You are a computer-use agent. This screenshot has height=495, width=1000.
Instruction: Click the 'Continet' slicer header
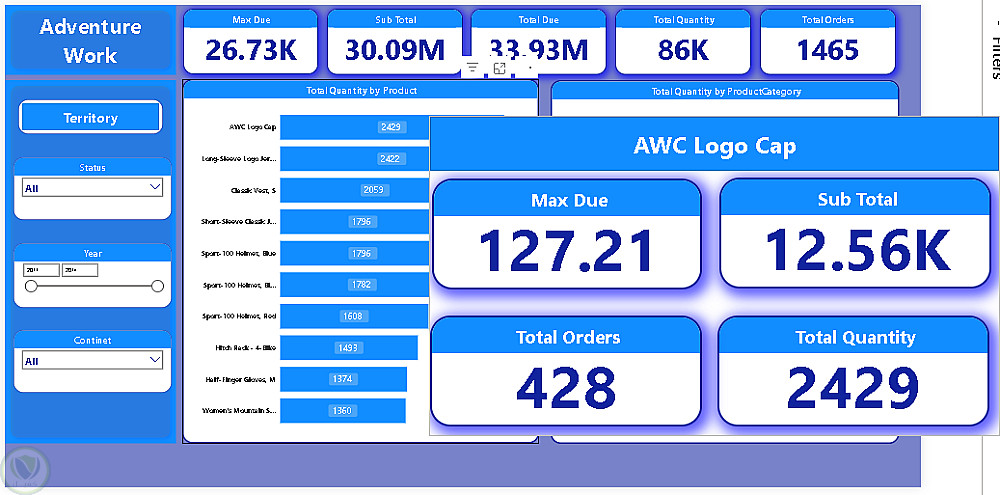click(92, 340)
